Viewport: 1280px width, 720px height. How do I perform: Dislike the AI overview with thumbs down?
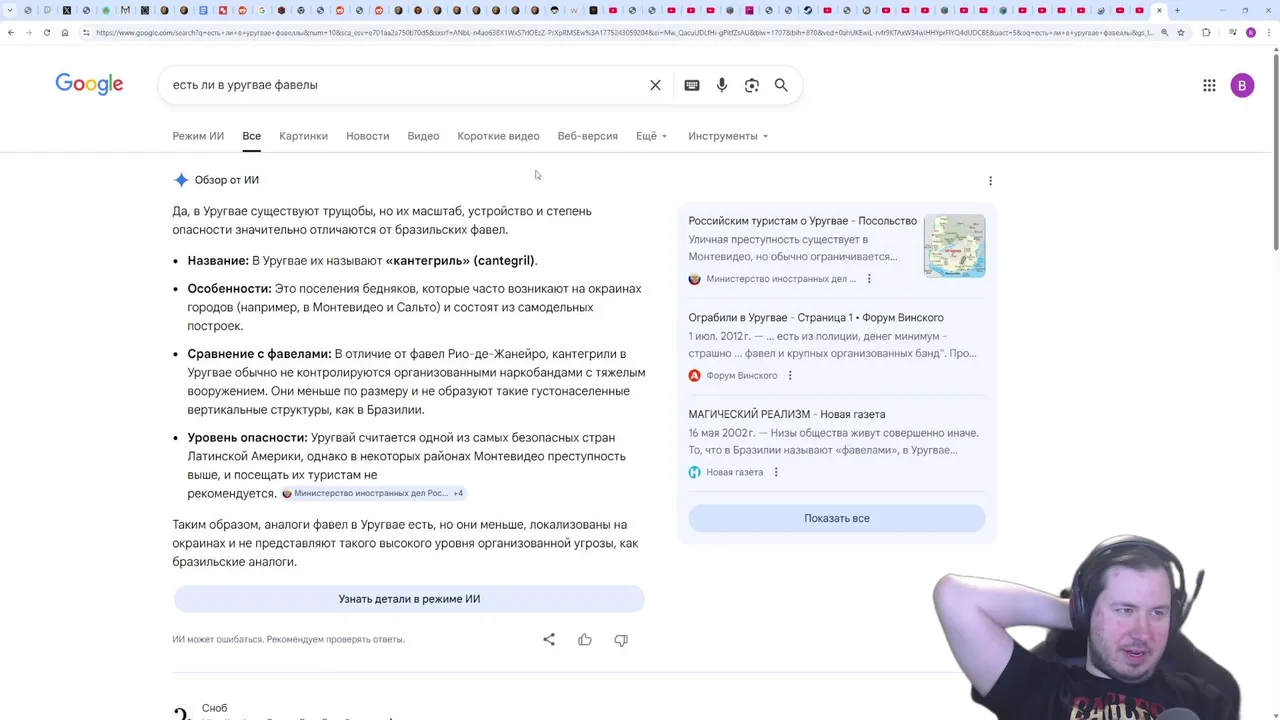621,639
